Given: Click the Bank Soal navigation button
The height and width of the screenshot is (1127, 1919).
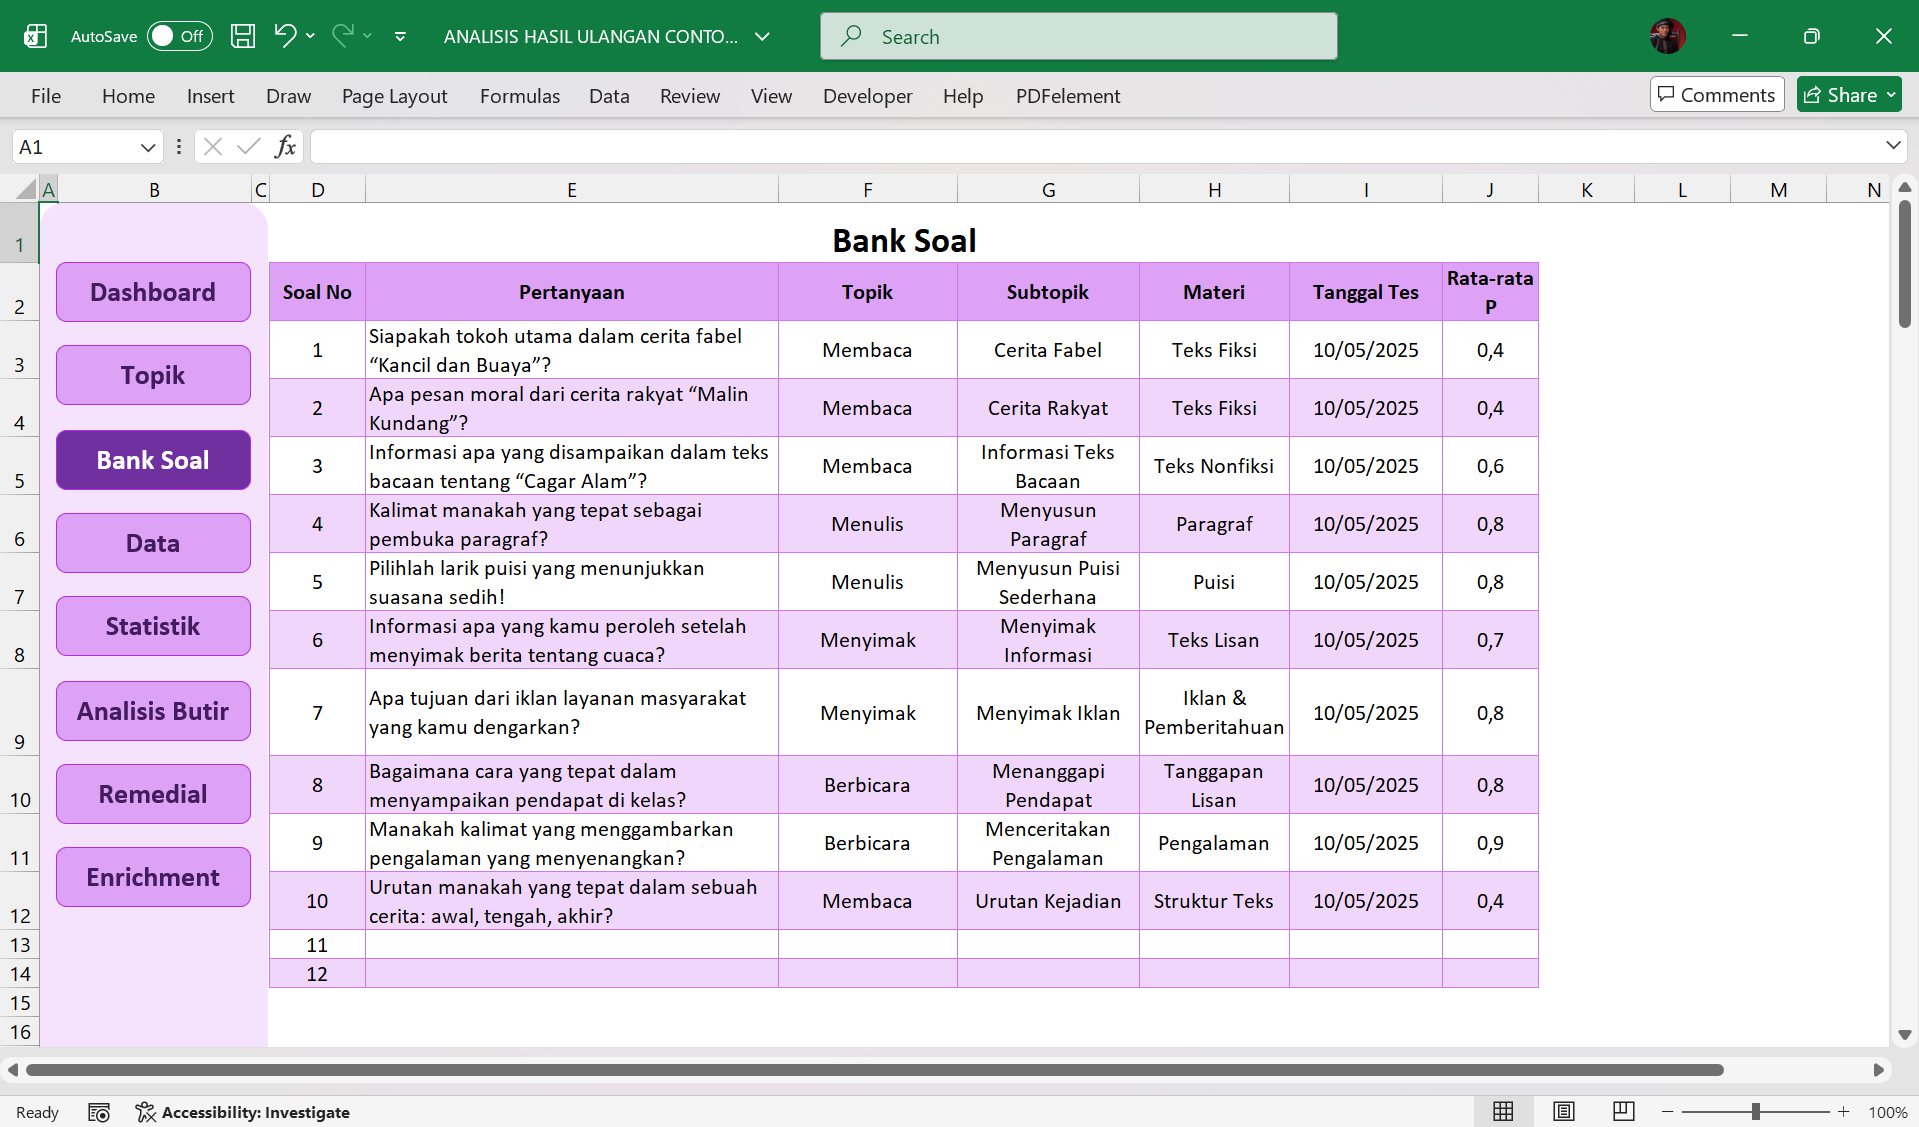Looking at the screenshot, I should point(153,460).
